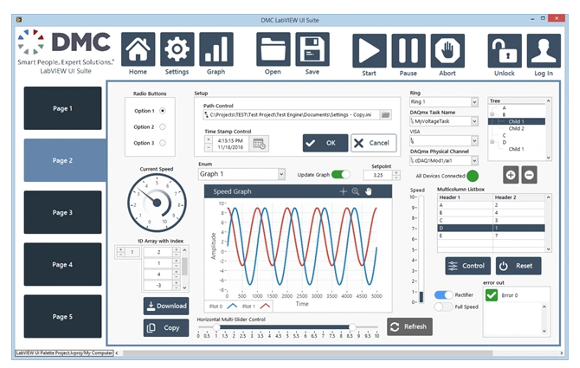Switch to Page 2 tab
The height and width of the screenshot is (368, 580).
(65, 161)
